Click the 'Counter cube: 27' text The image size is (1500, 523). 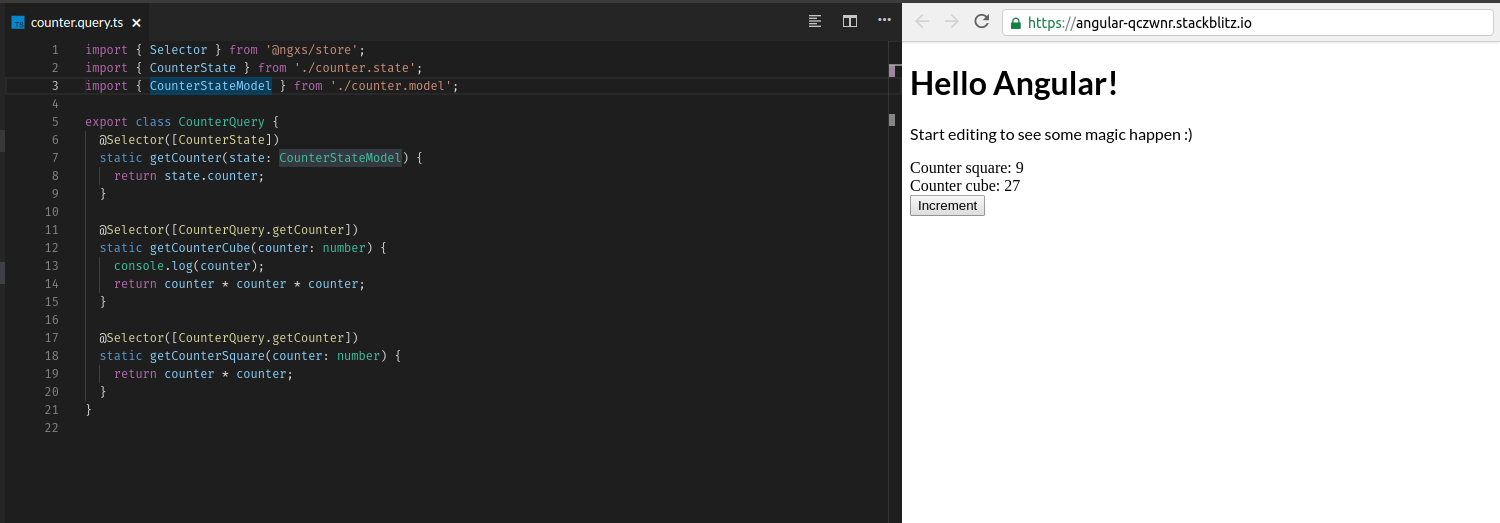point(965,186)
